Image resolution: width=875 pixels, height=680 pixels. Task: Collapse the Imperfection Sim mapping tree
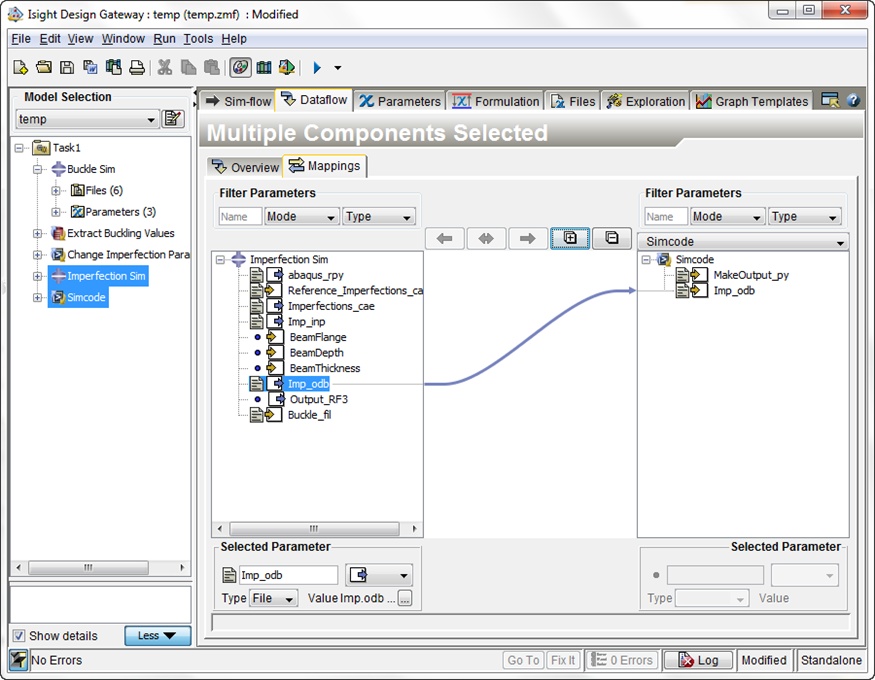tap(220, 259)
